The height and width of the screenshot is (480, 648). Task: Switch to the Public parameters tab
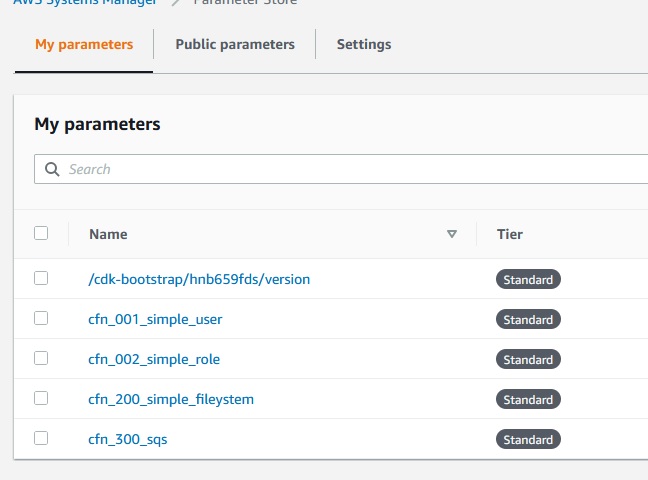coord(235,44)
